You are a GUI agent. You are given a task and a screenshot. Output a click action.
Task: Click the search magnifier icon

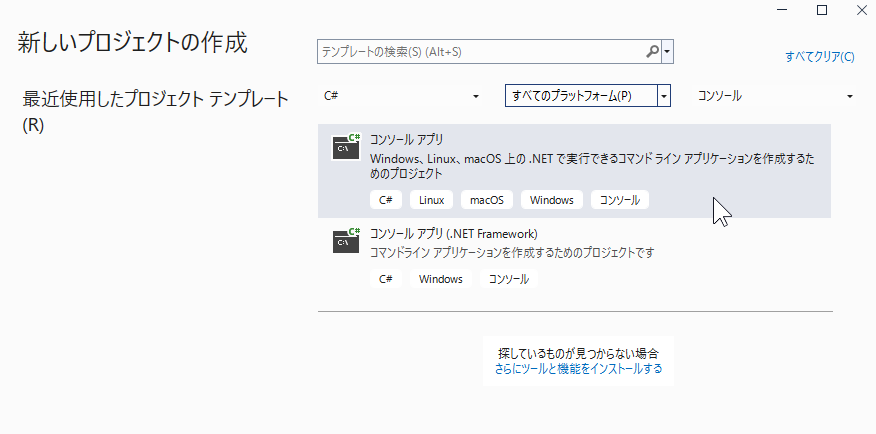point(652,51)
